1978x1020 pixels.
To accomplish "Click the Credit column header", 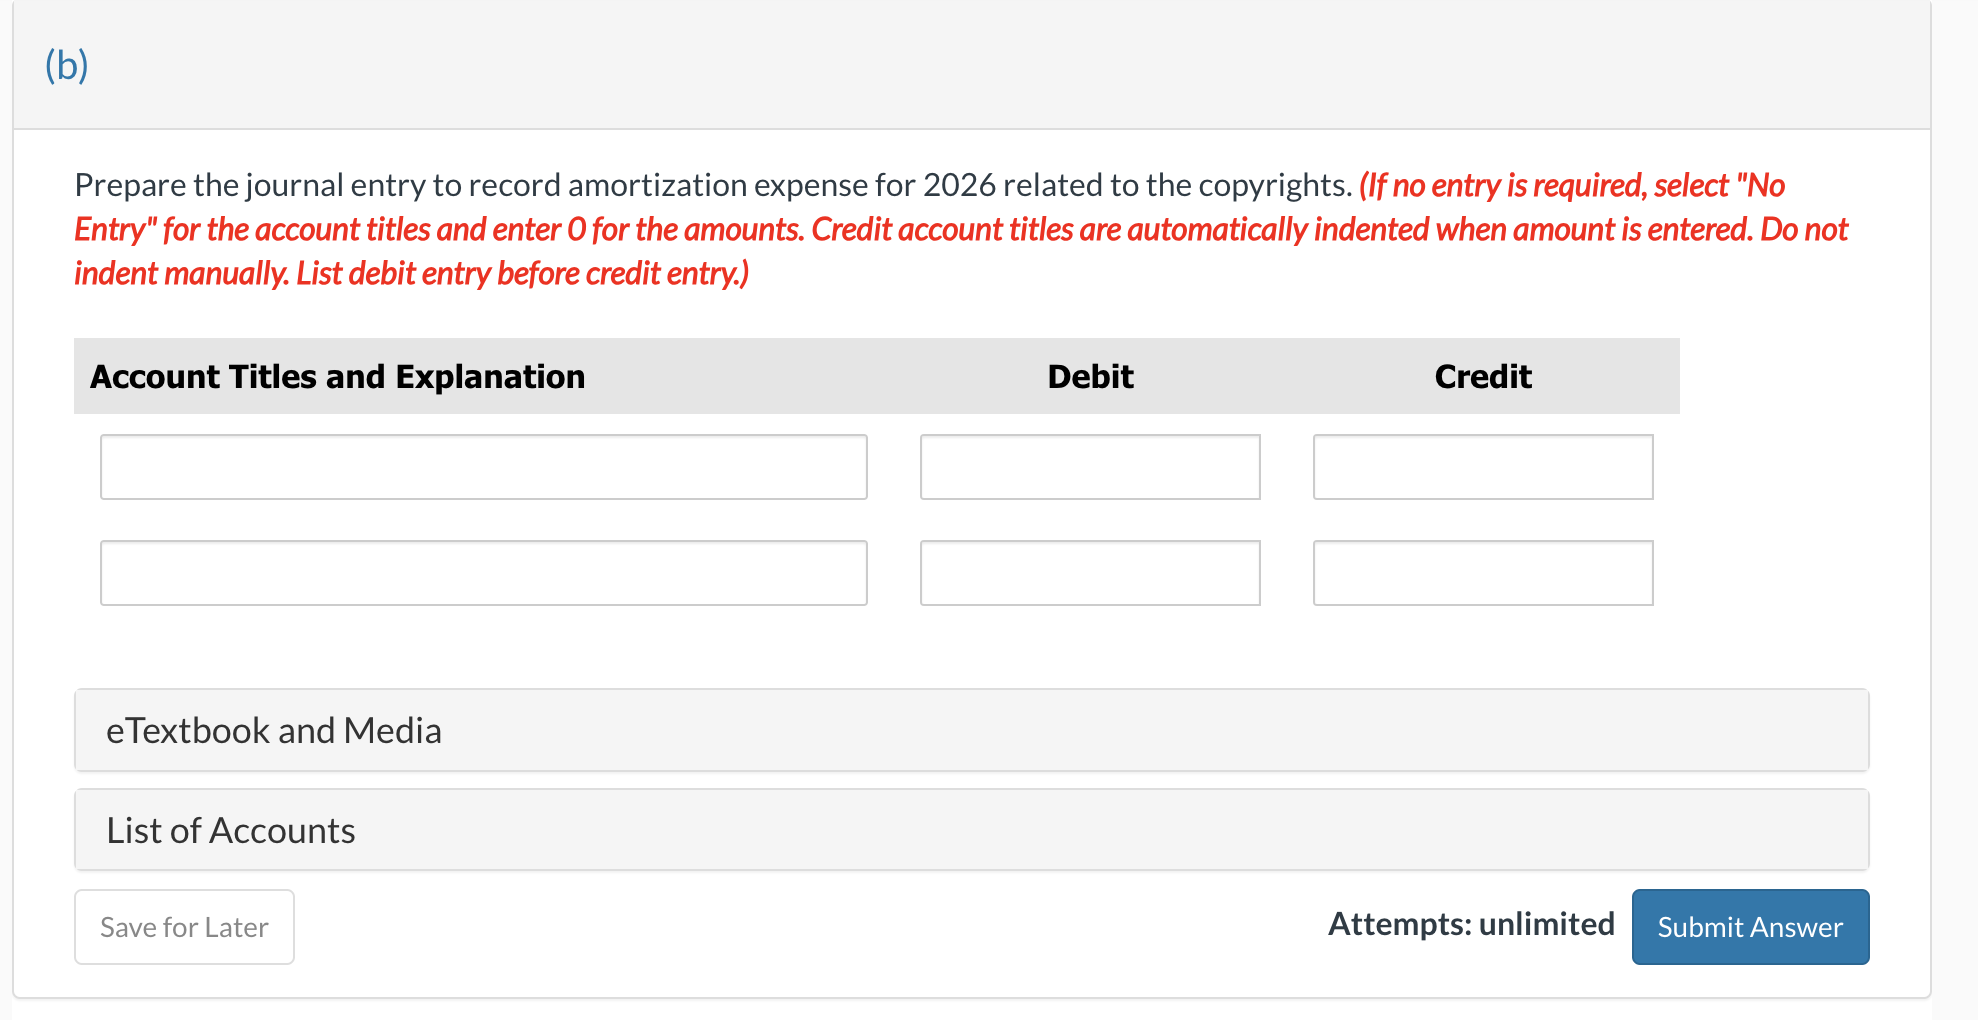I will 1482,376.
